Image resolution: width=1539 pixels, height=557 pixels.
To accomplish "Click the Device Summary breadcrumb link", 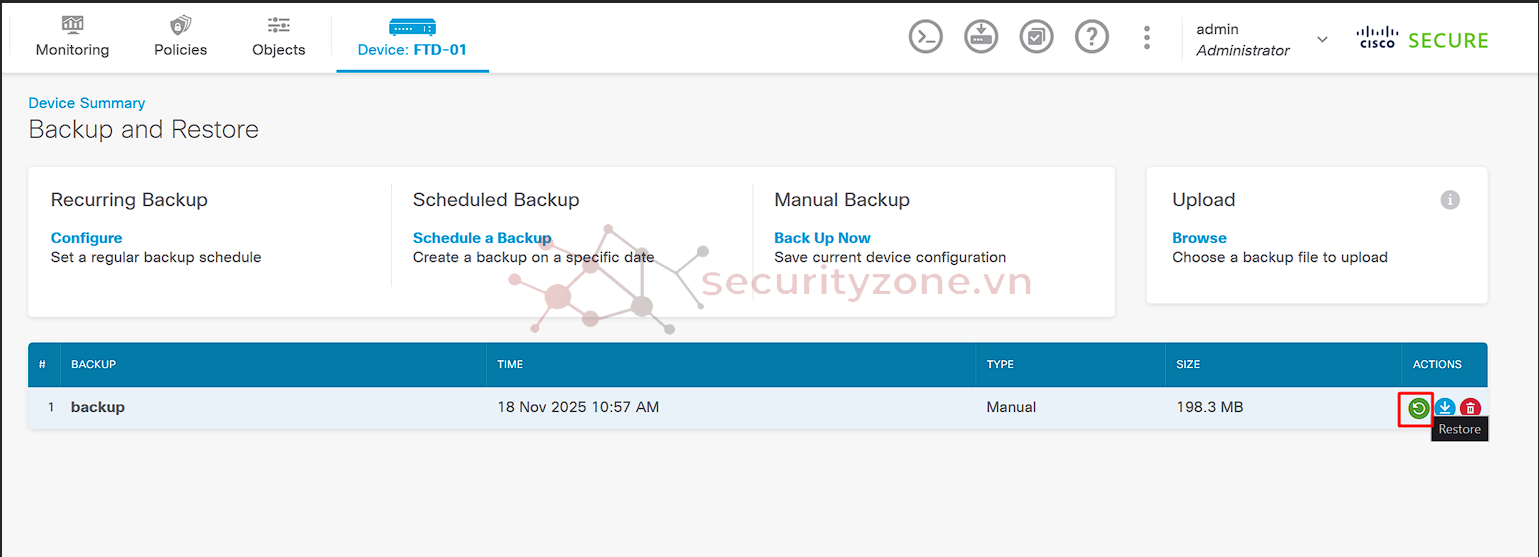I will [87, 103].
